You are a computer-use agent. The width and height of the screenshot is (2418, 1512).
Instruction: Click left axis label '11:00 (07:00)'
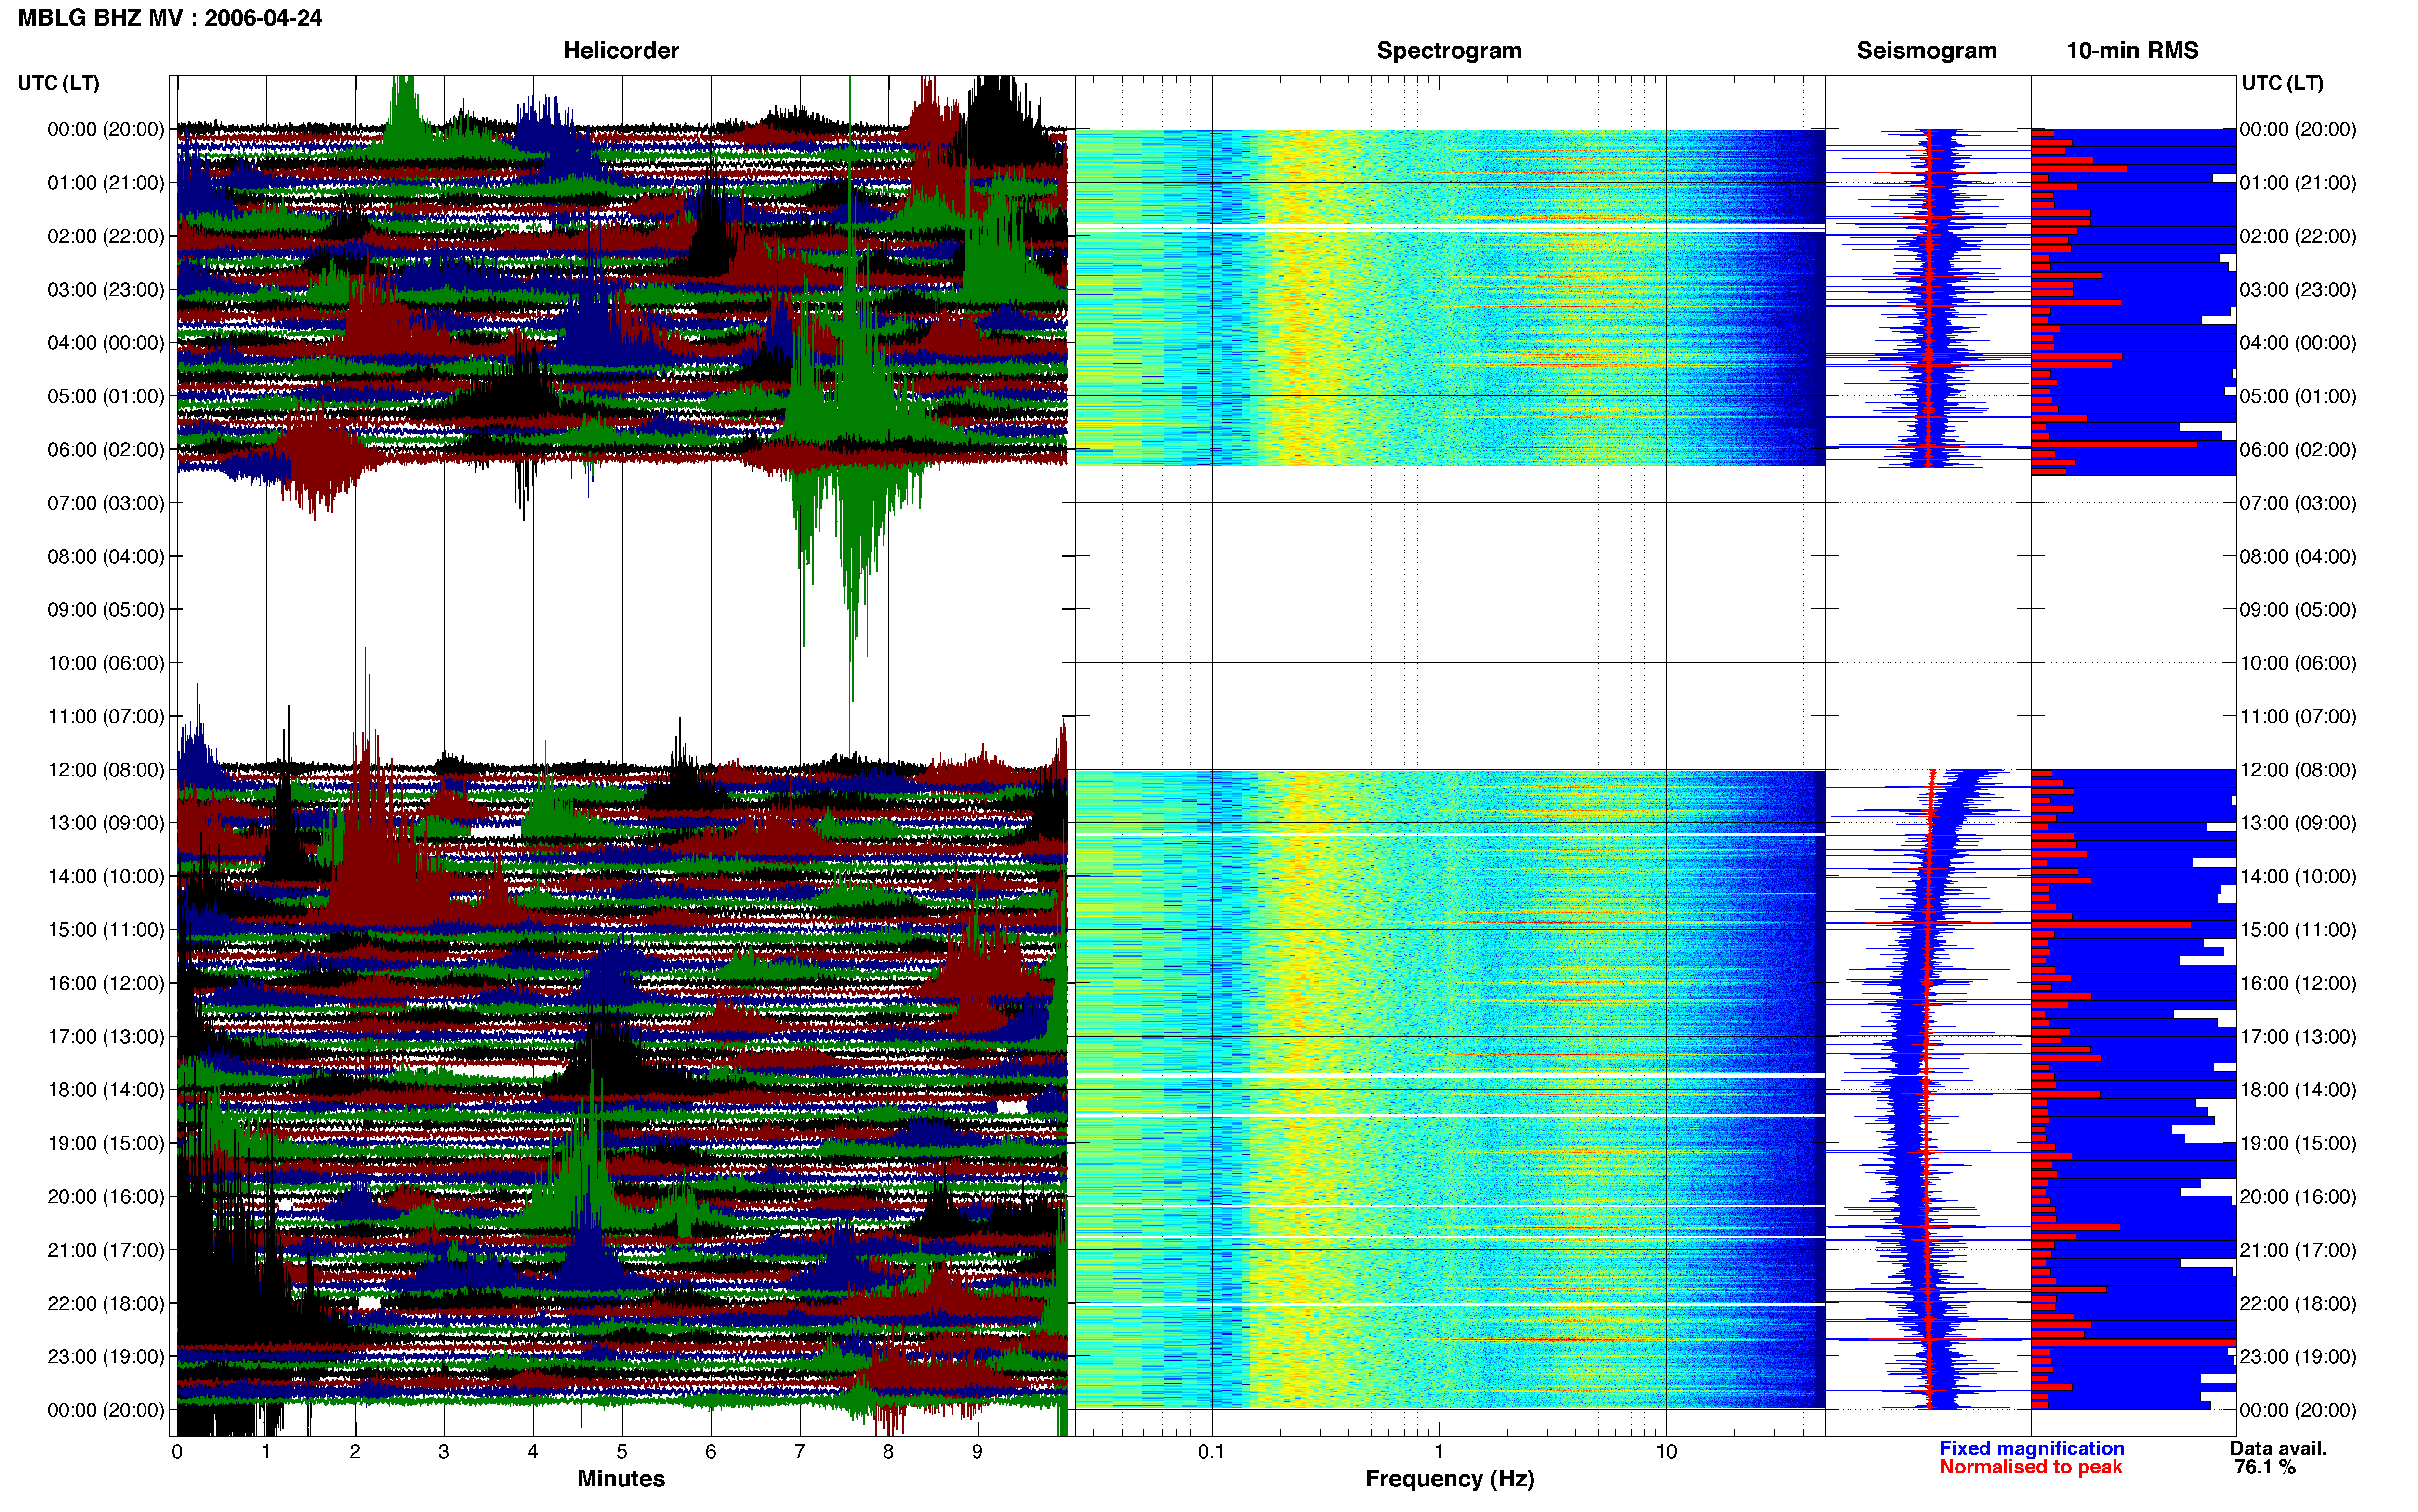tap(106, 716)
